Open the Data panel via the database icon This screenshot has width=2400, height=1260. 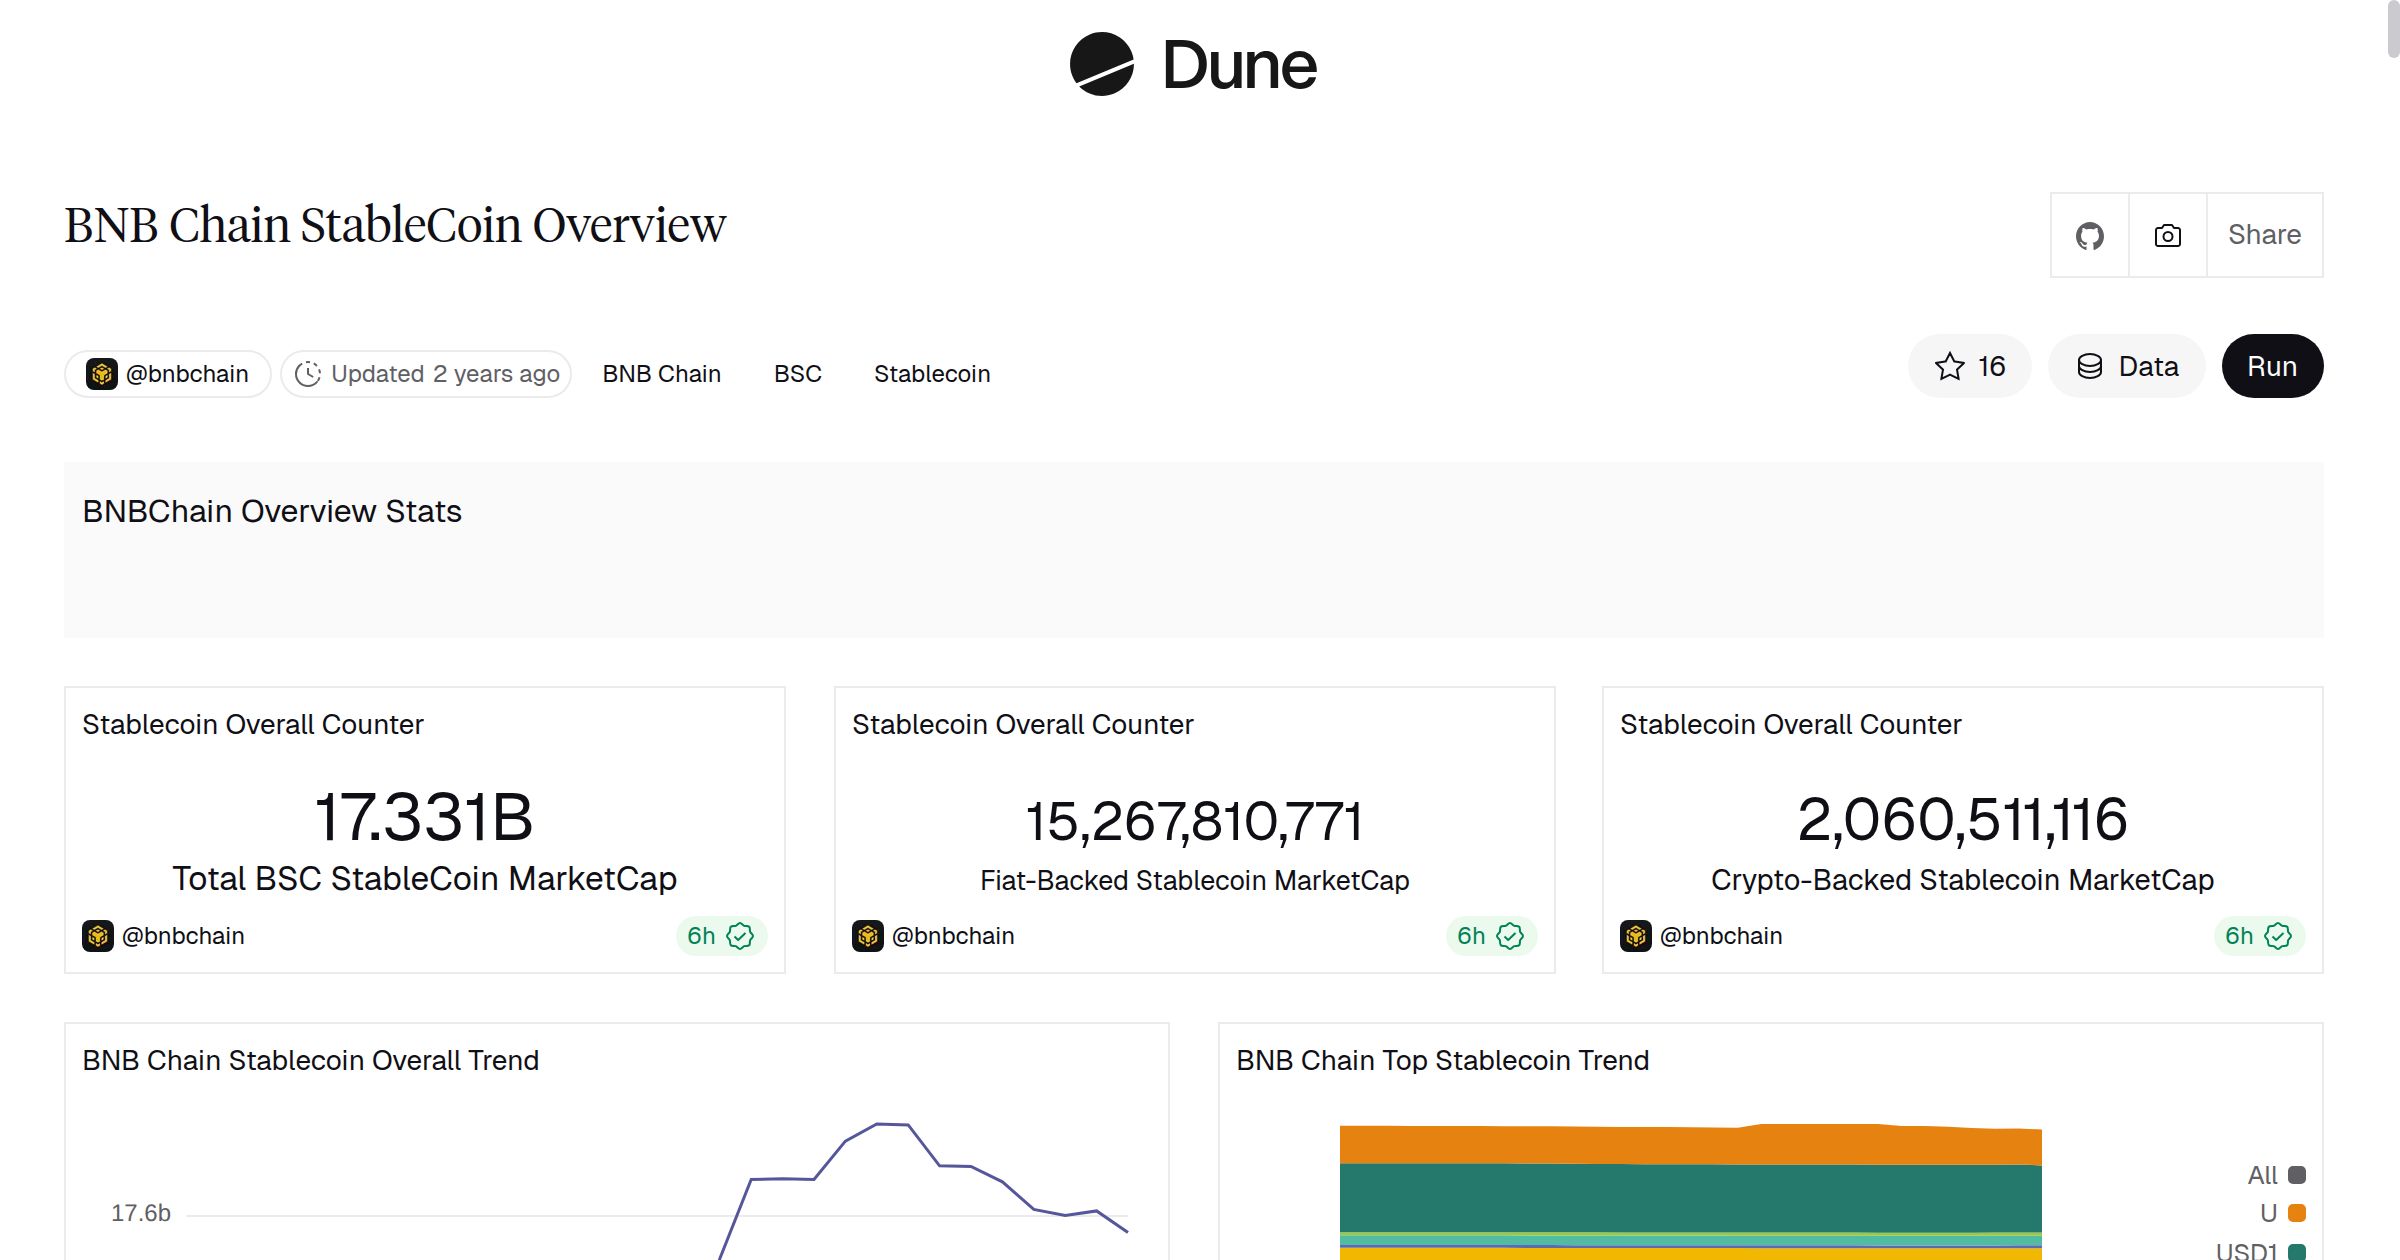[x=2091, y=366]
